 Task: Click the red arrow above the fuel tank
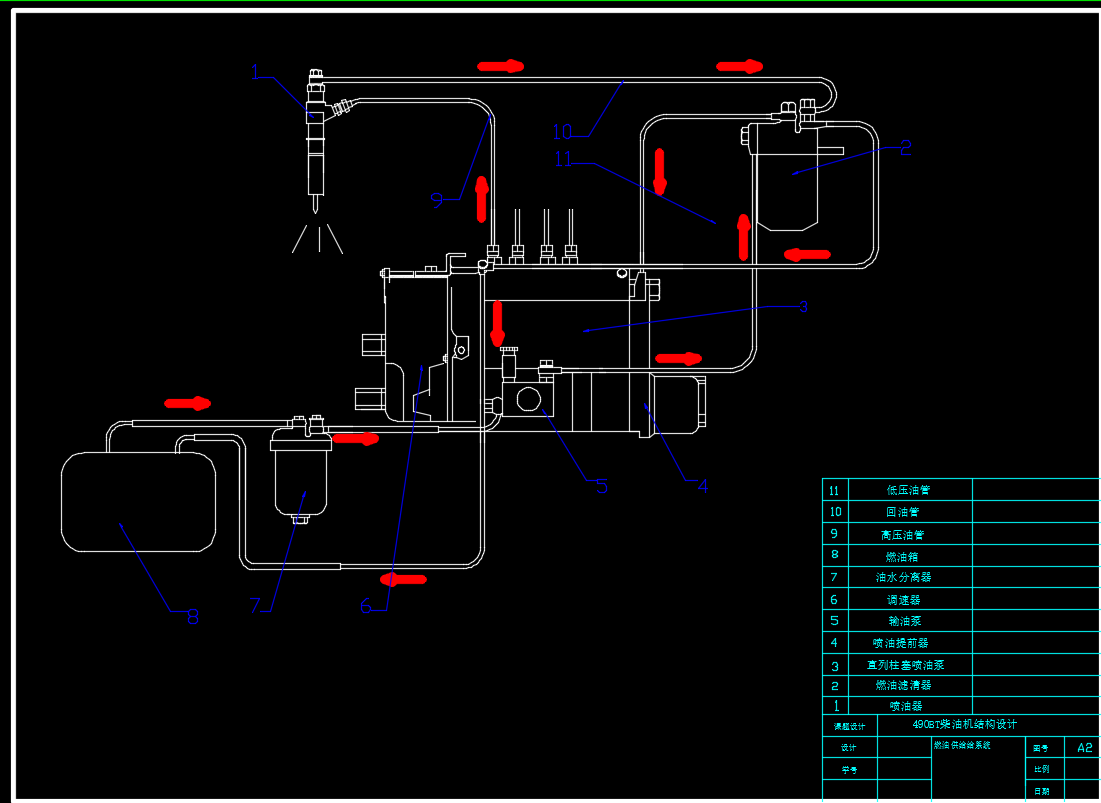point(188,403)
